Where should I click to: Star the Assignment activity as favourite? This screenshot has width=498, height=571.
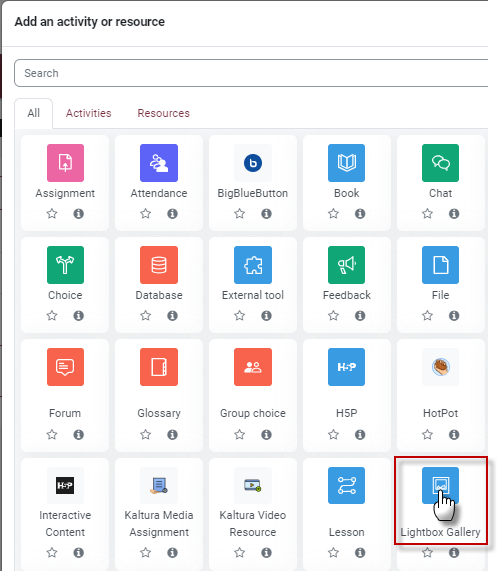(x=52, y=213)
